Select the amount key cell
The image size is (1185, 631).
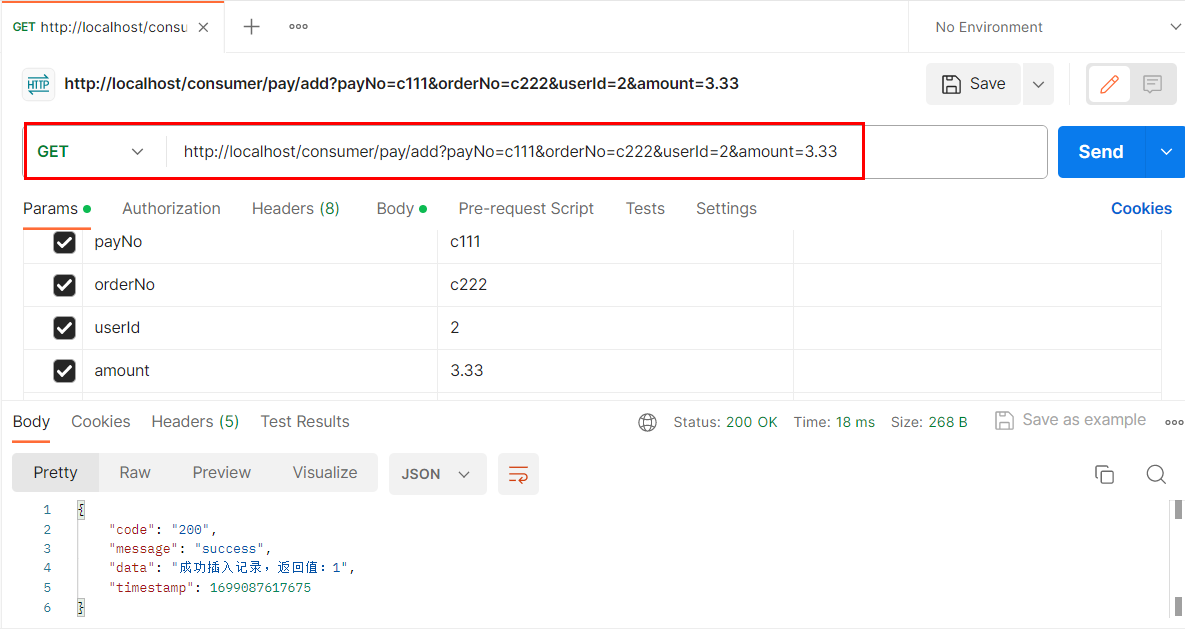click(x=260, y=371)
